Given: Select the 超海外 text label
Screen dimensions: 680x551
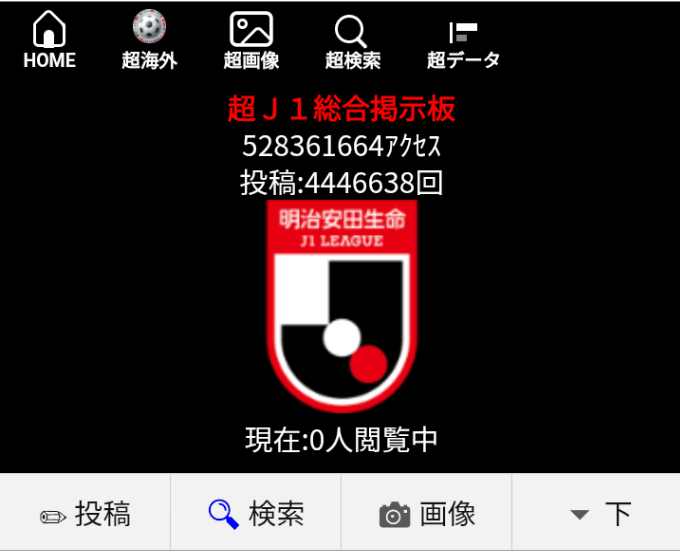Looking at the screenshot, I should click(x=149, y=60).
